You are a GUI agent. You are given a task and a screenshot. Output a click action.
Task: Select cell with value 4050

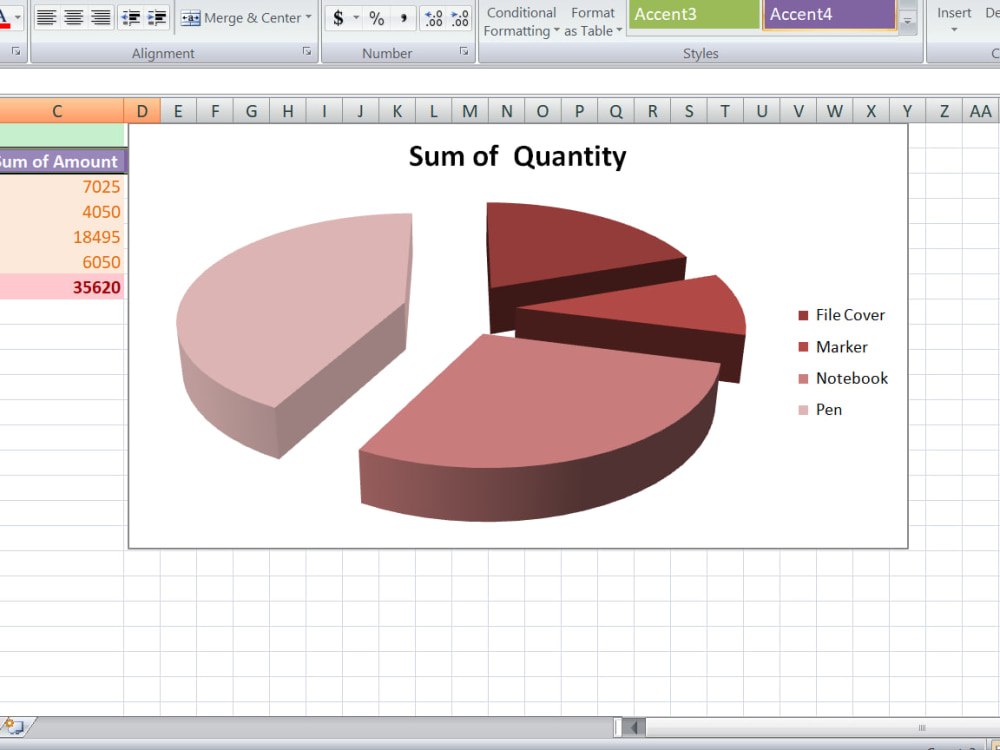point(62,212)
